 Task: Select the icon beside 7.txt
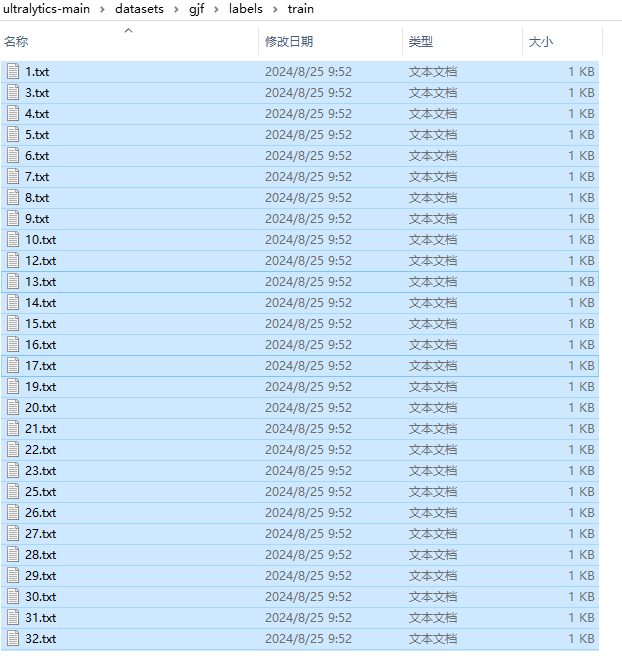pyautogui.click(x=13, y=177)
